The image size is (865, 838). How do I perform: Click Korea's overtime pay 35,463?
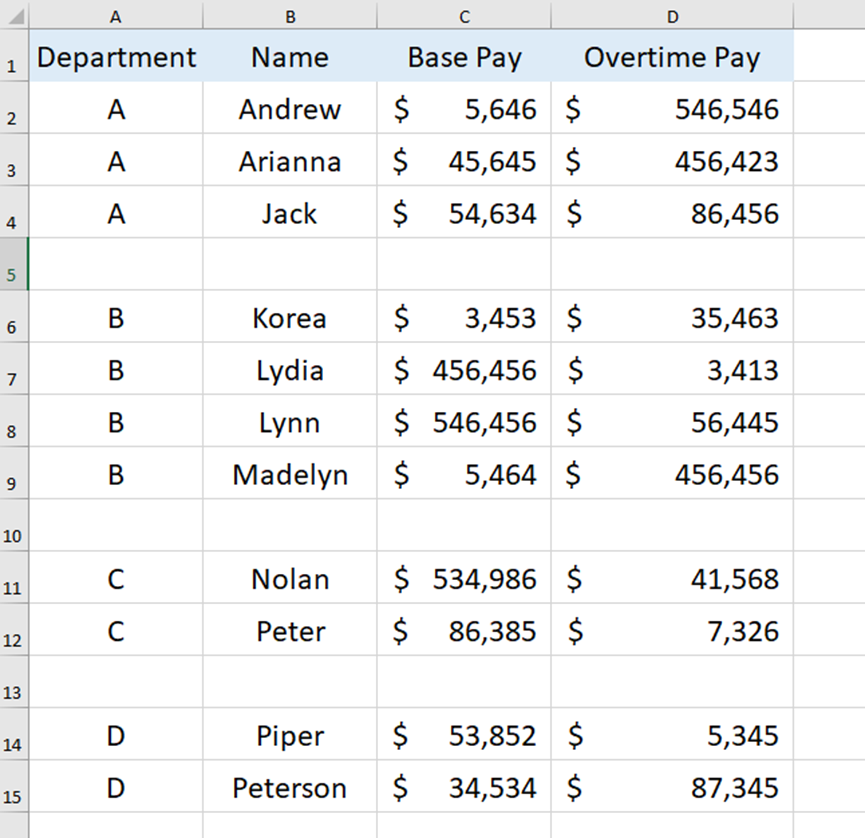pyautogui.click(x=672, y=317)
